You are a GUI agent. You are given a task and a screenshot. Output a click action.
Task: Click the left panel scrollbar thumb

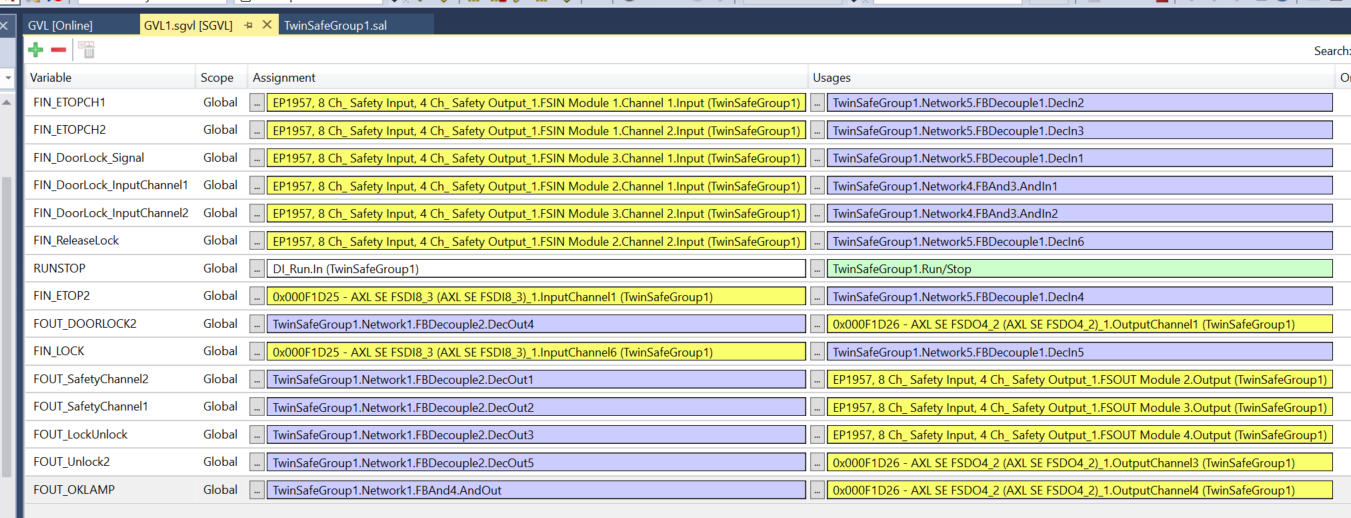7,325
